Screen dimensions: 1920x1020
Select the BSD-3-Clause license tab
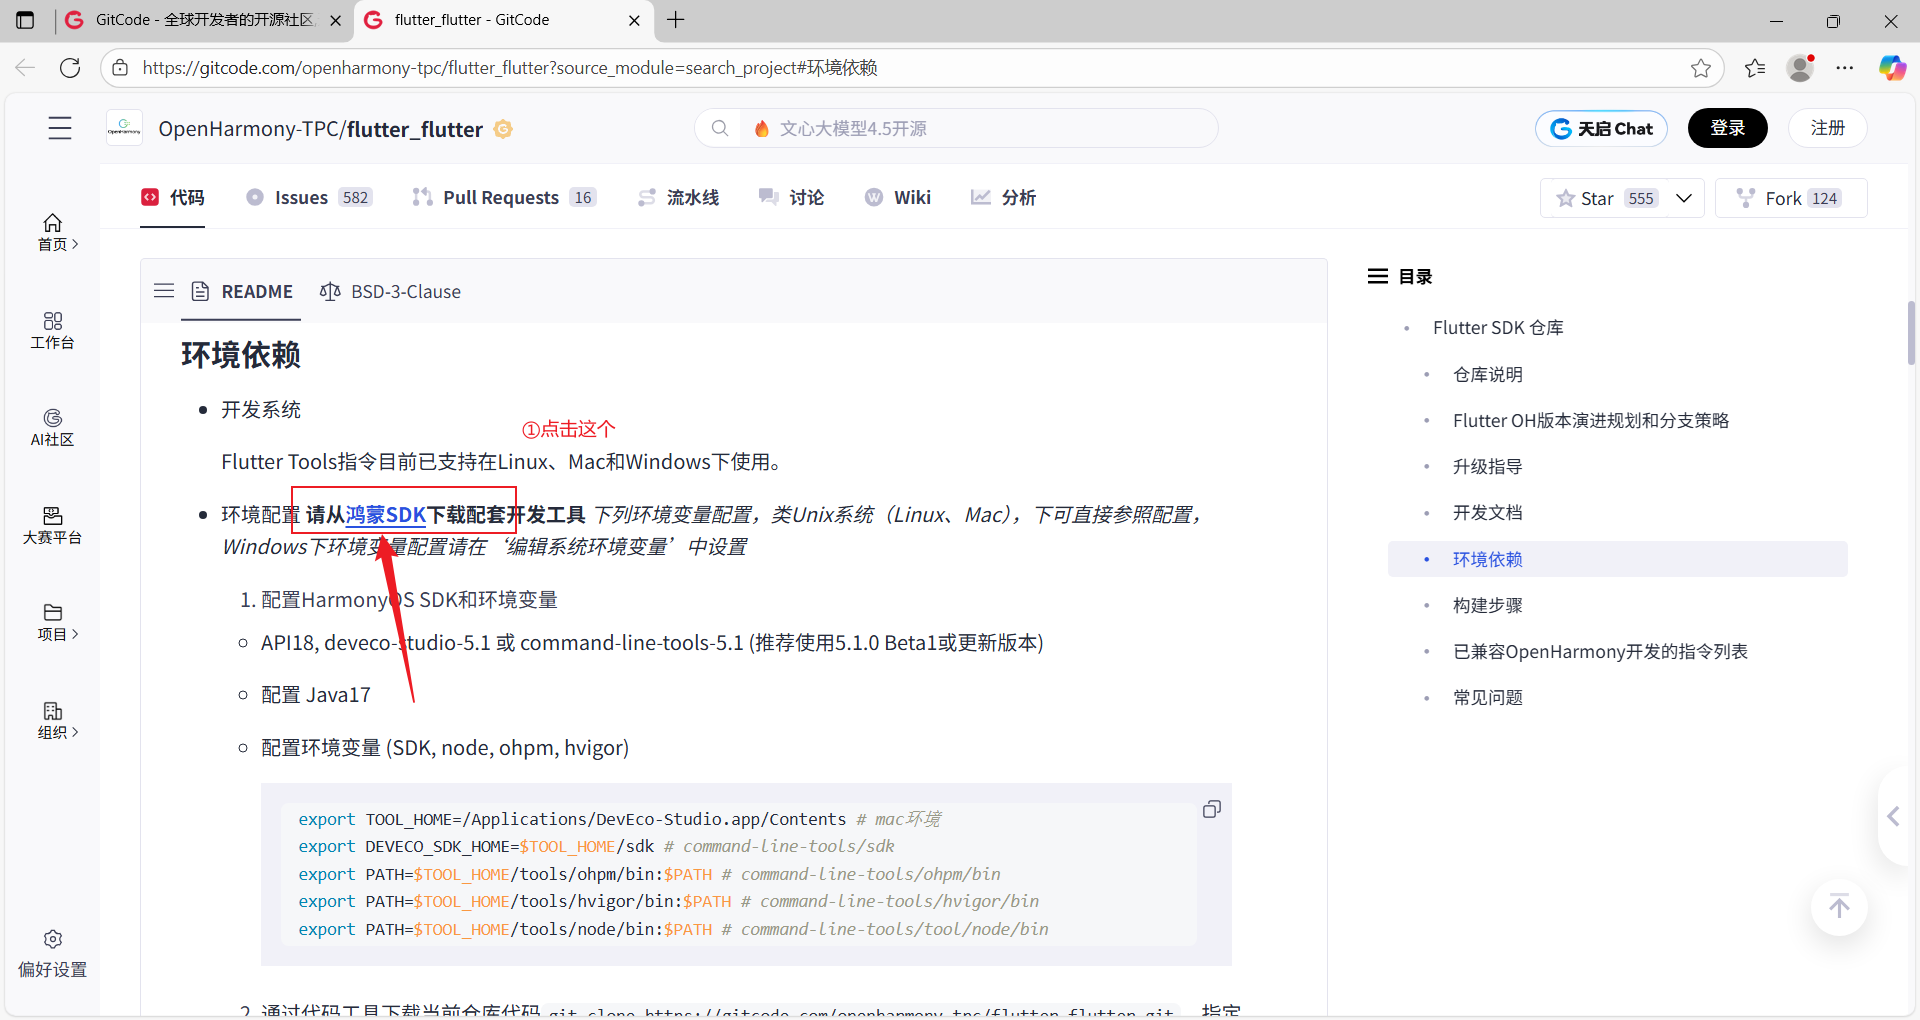[391, 291]
